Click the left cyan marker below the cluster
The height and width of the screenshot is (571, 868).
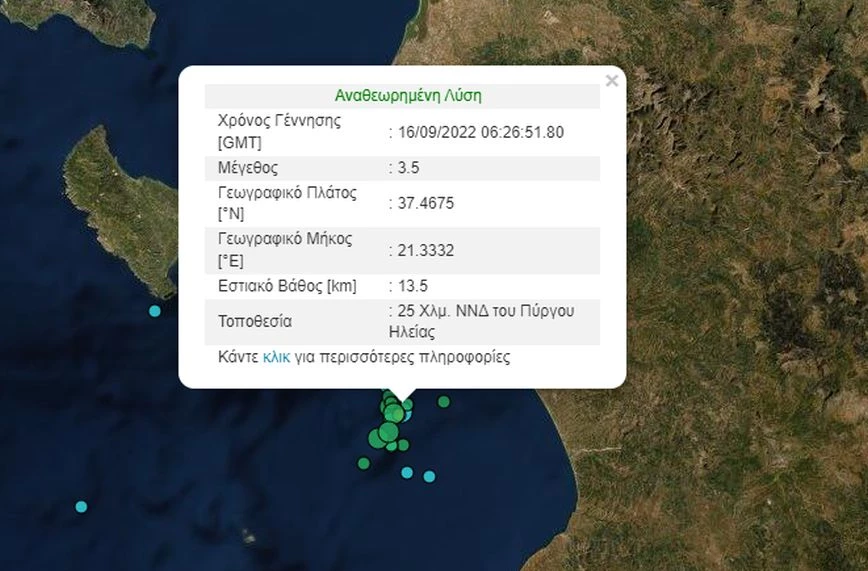(407, 472)
